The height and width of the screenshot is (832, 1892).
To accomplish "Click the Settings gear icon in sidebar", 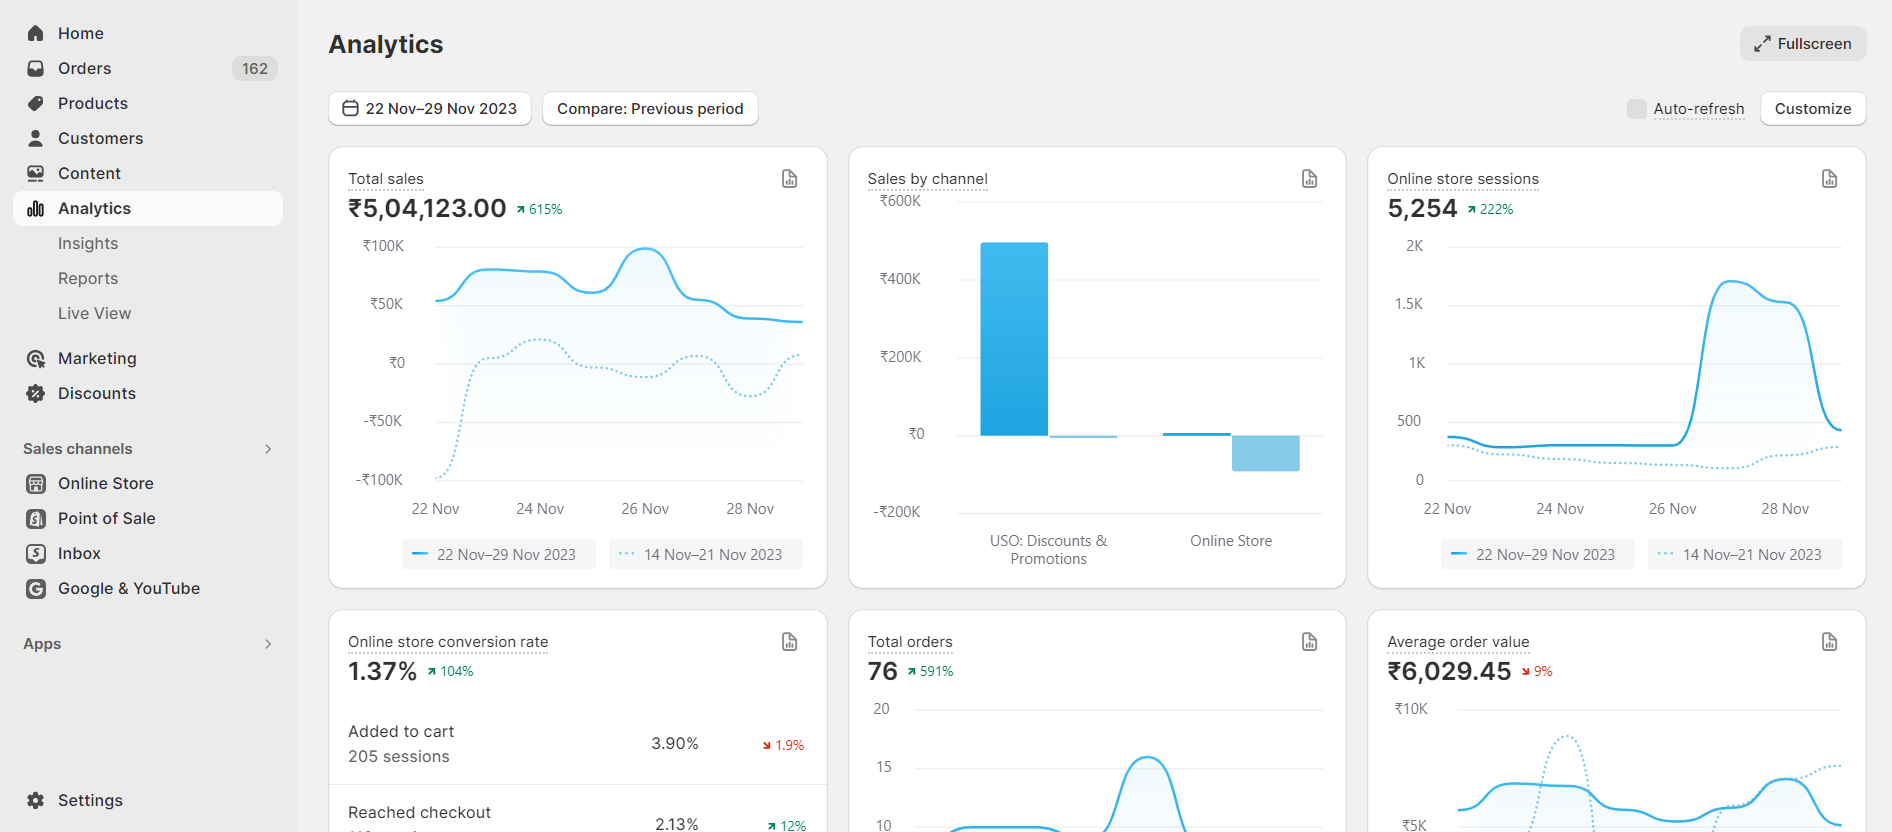I will [36, 800].
